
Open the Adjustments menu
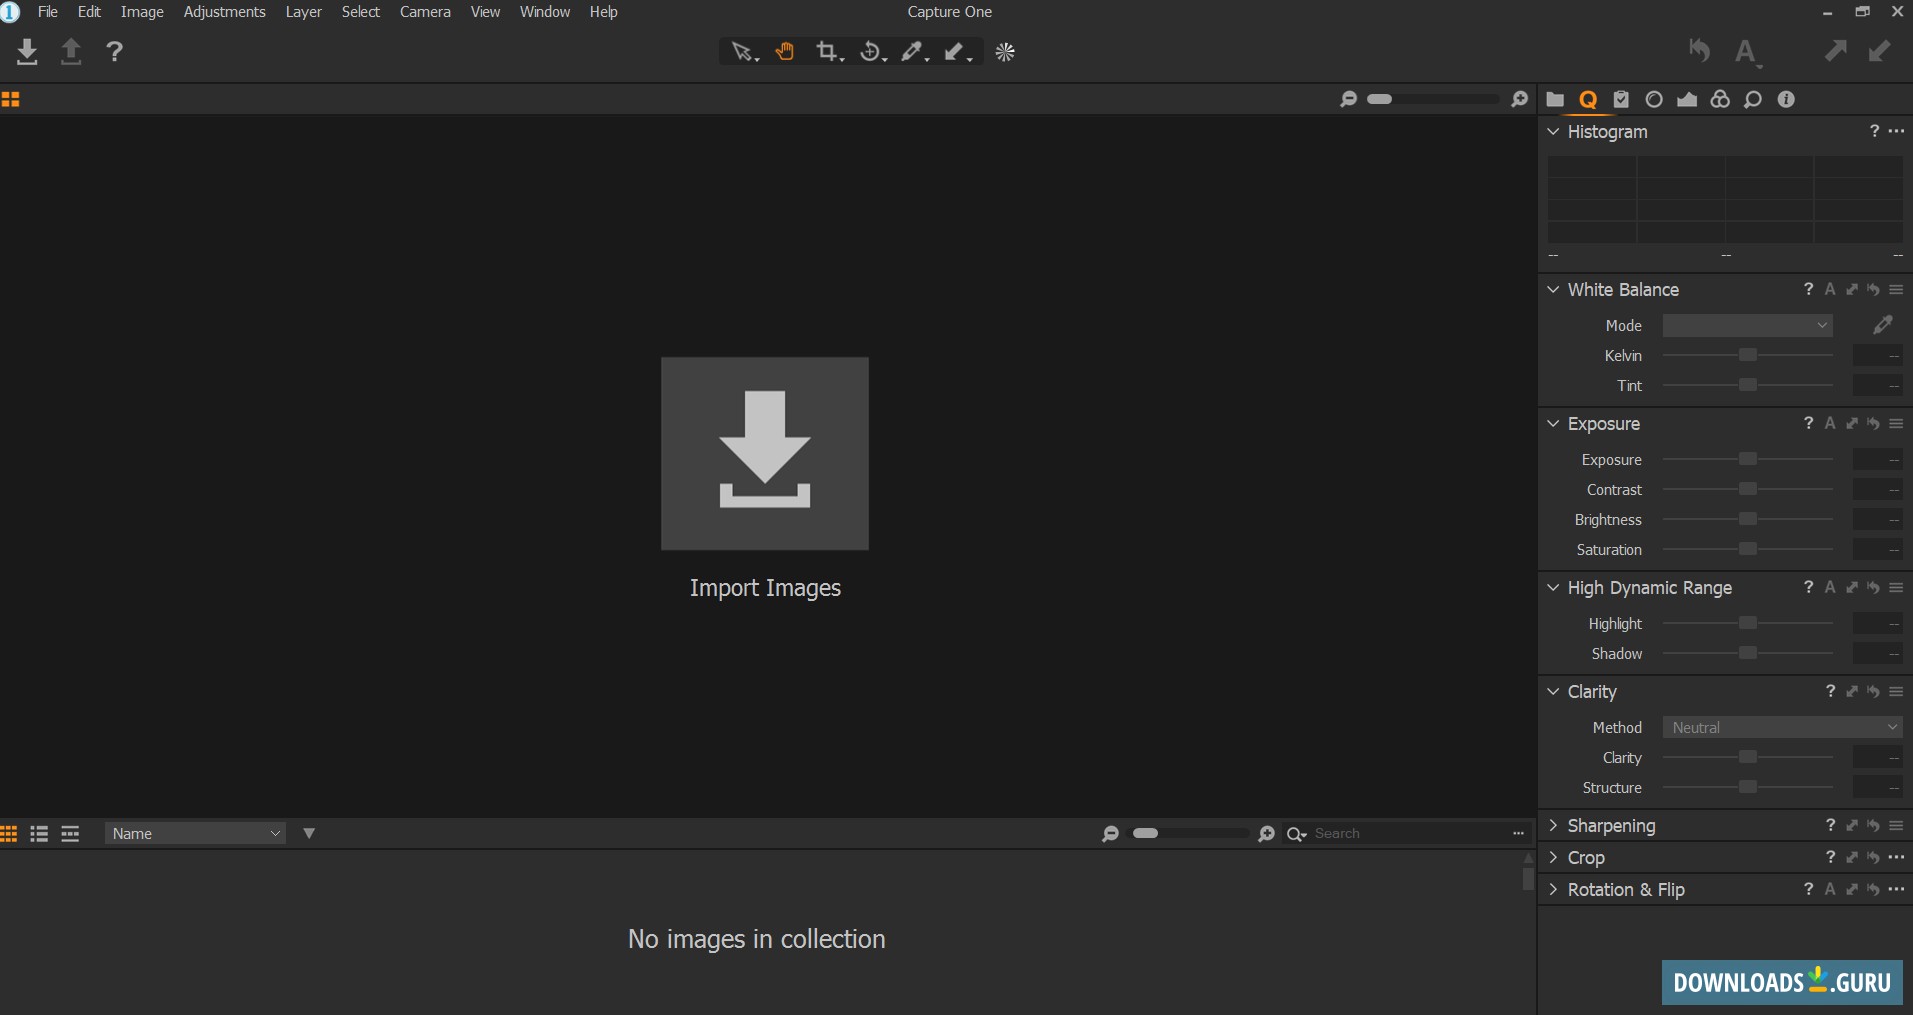tap(224, 11)
